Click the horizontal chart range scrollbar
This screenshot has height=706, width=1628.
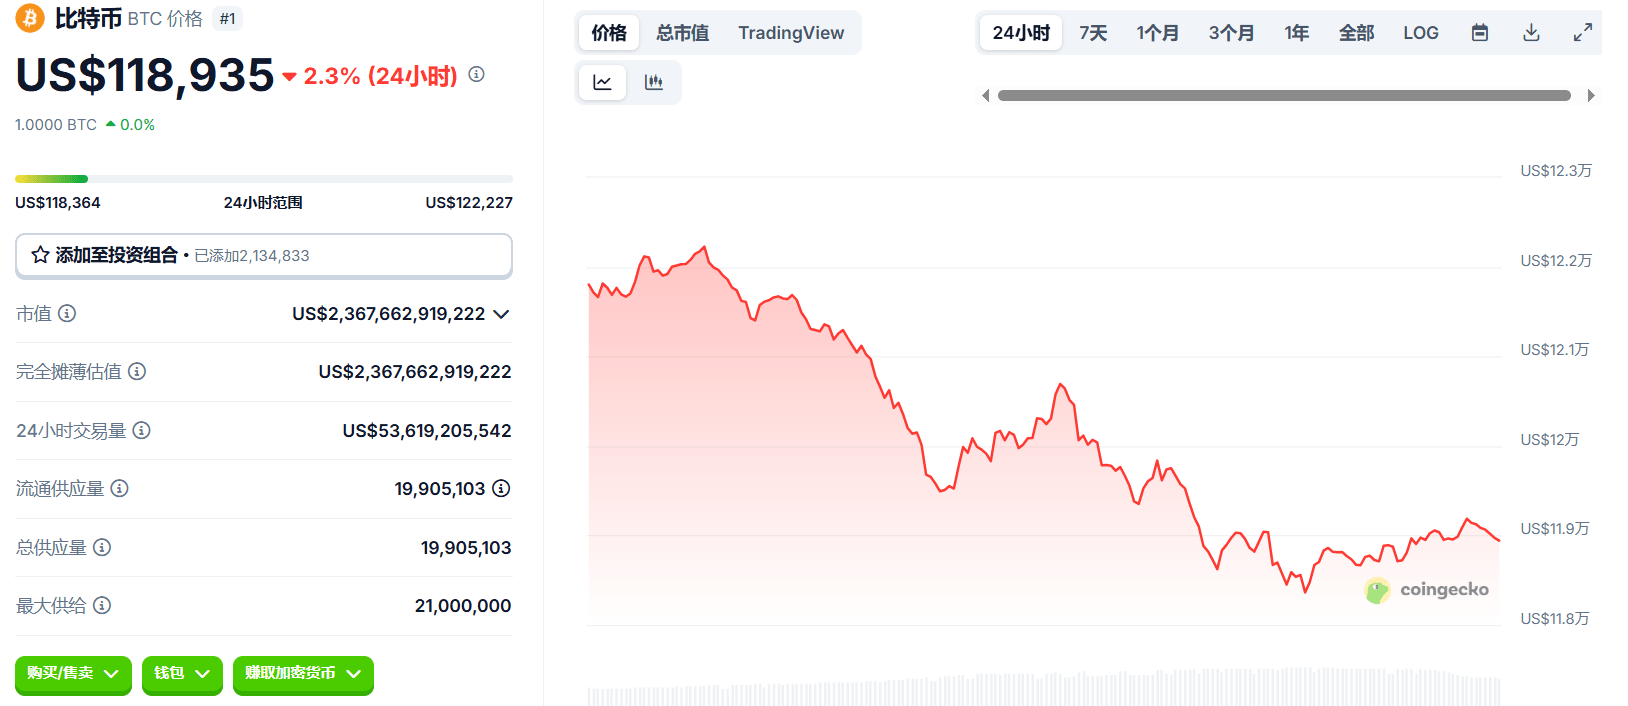pos(1284,96)
